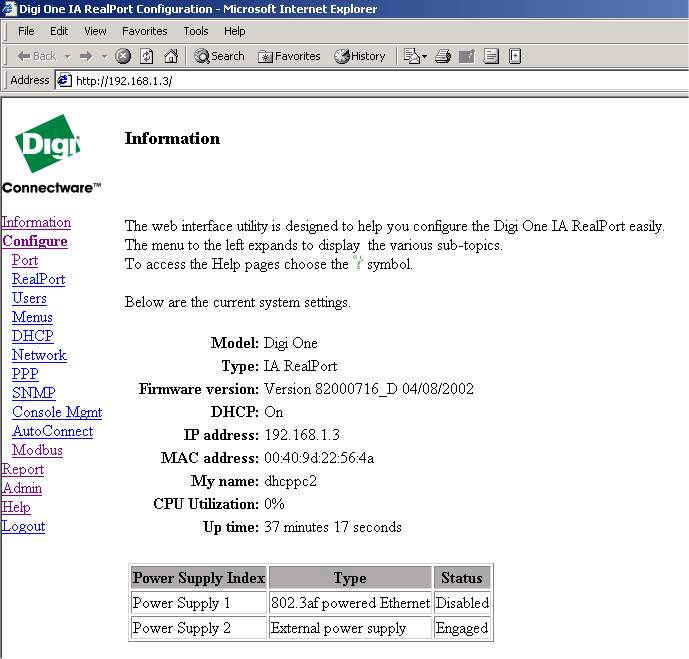This screenshot has height=659, width=689.
Task: Expand the Back button history dropdown arrow
Action: pos(67,56)
